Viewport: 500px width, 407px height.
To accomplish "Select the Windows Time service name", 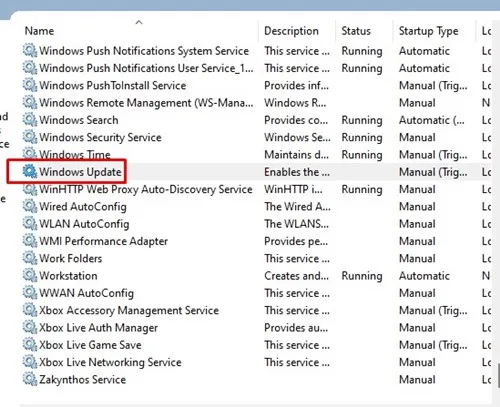I will coord(75,155).
